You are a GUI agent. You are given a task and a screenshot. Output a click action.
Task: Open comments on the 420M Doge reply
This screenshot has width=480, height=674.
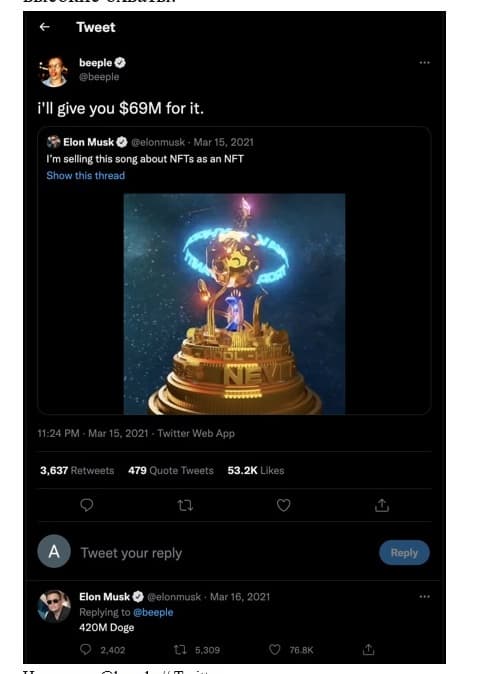(x=86, y=649)
